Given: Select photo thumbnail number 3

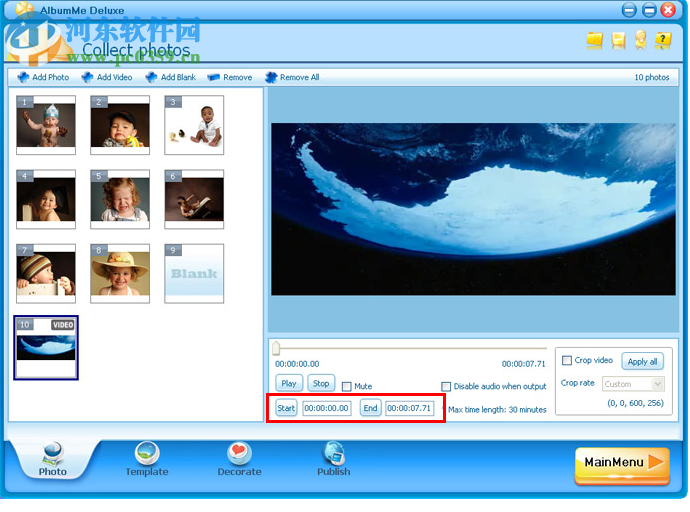Looking at the screenshot, I should click(x=194, y=125).
